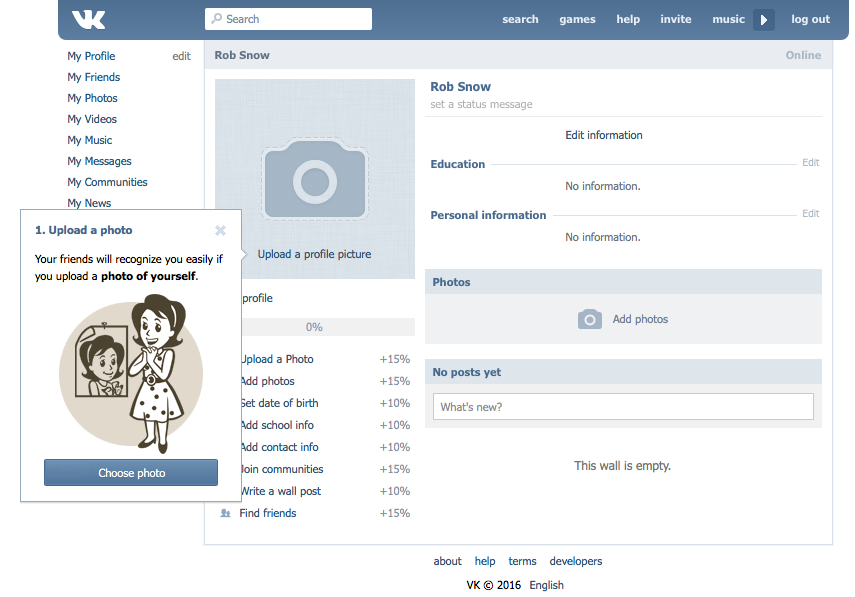Select Add contact info item
The height and width of the screenshot is (597, 855).
coord(326,447)
